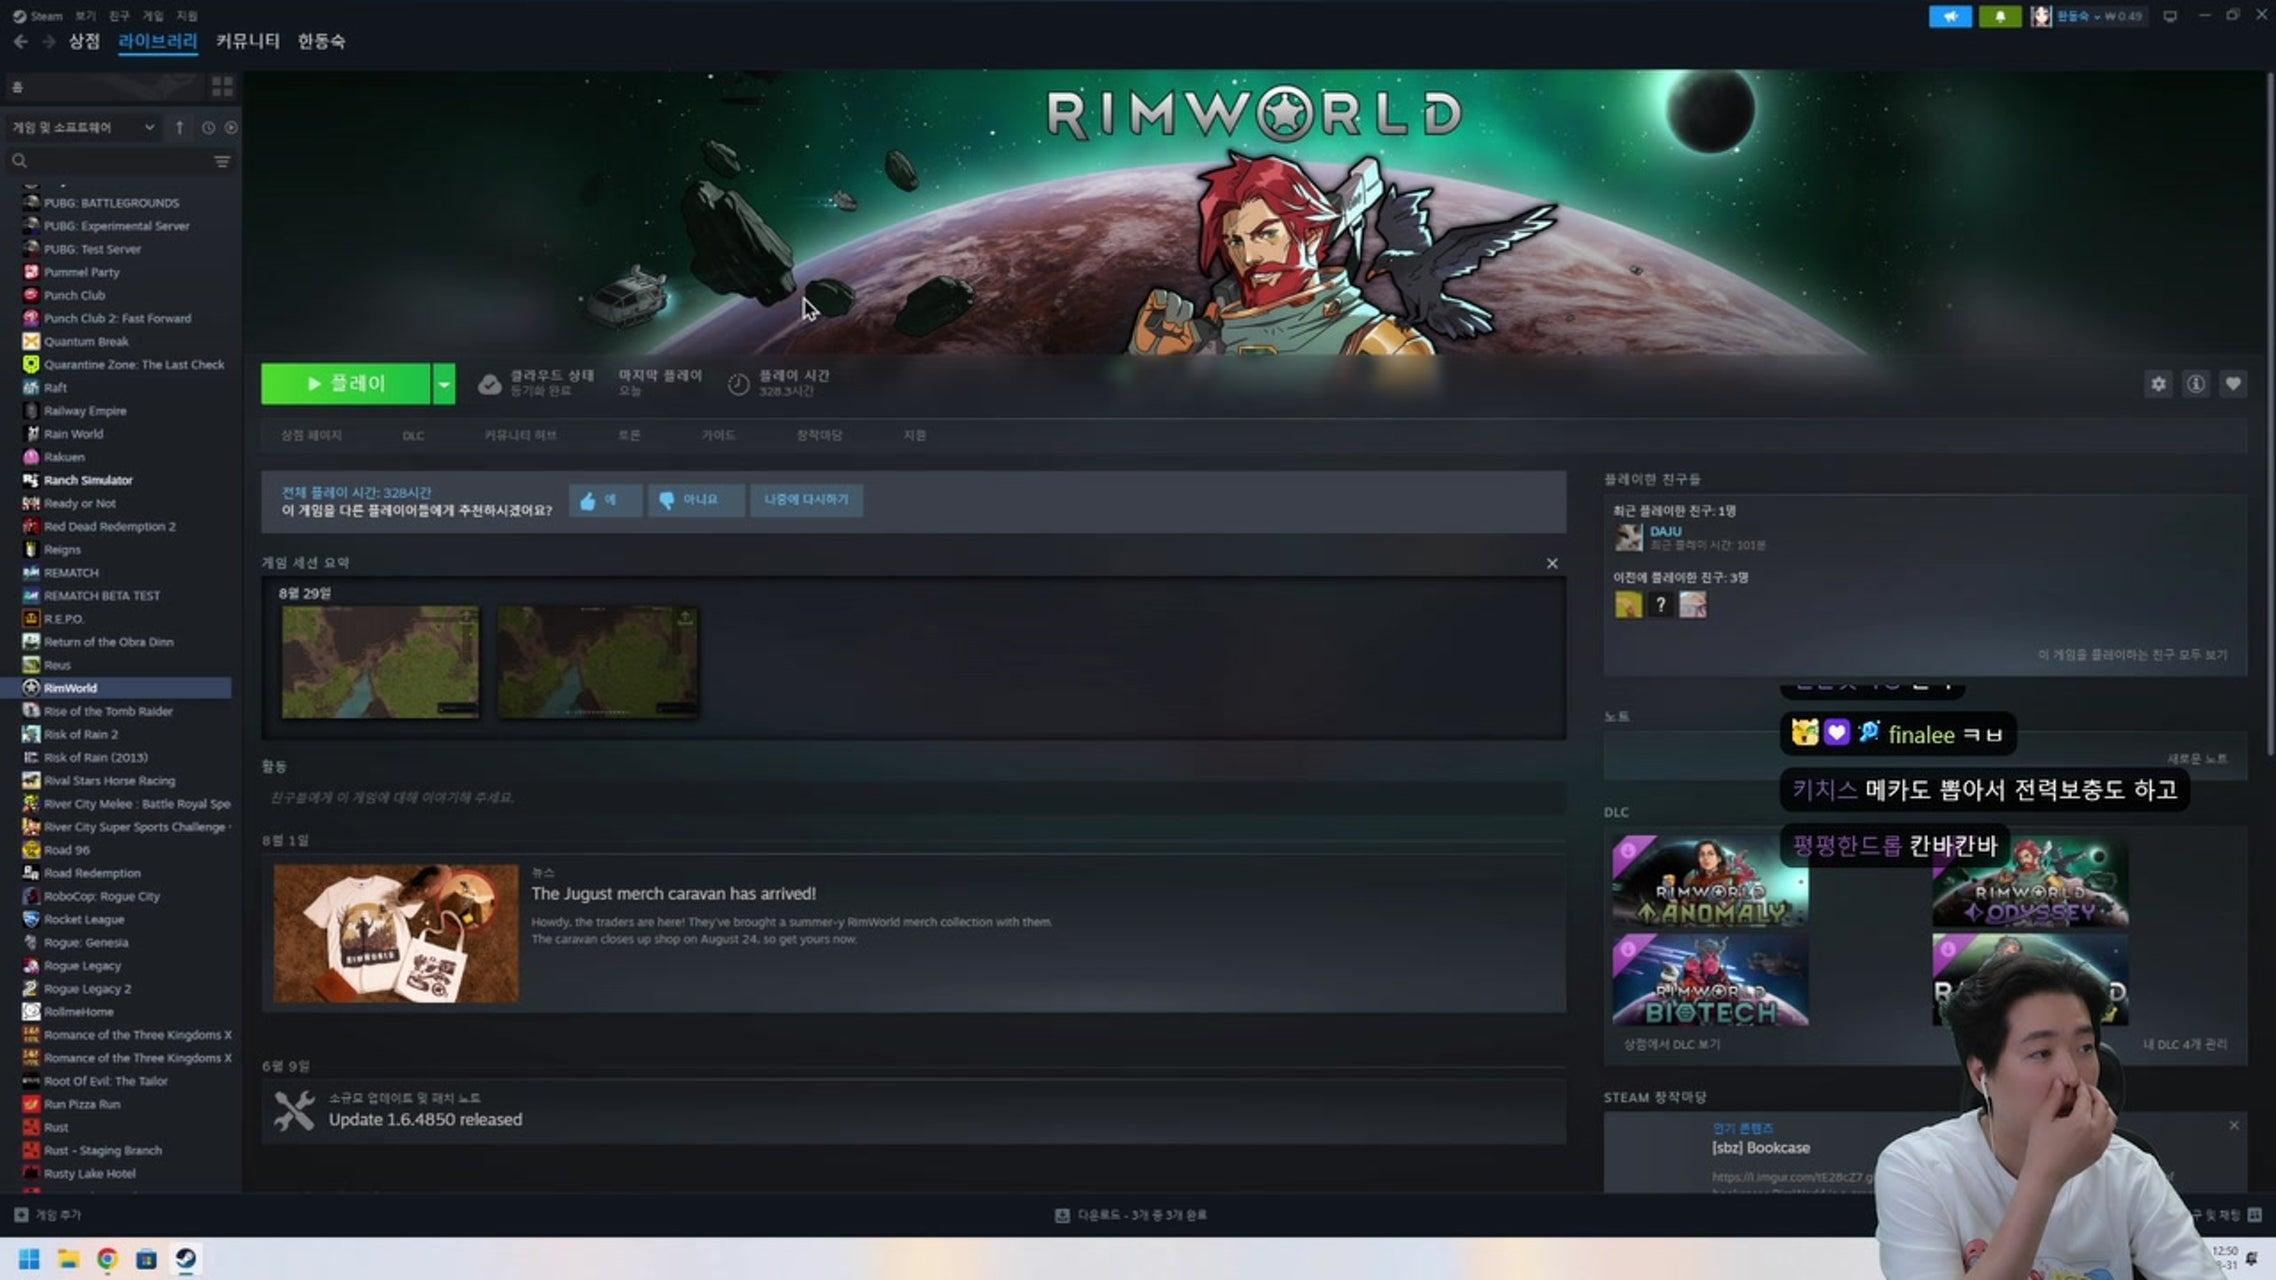Open the 커뮤니티 허브 link

(520, 436)
